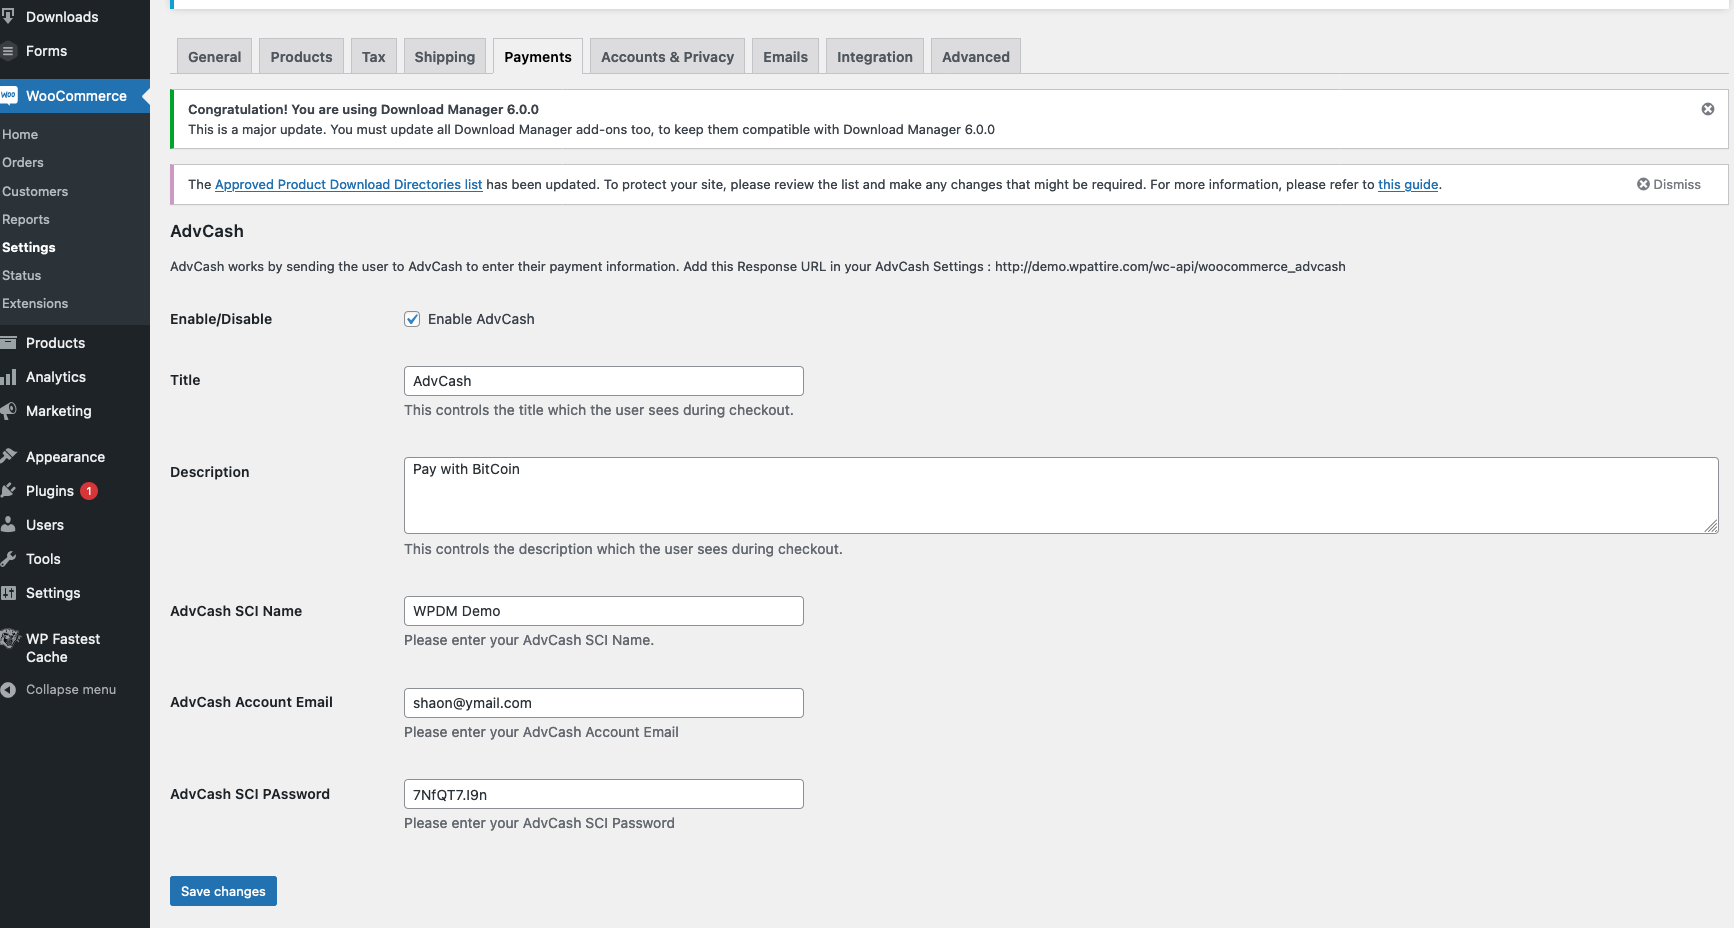Click the Analytics bar chart icon
The width and height of the screenshot is (1734, 928).
8,377
